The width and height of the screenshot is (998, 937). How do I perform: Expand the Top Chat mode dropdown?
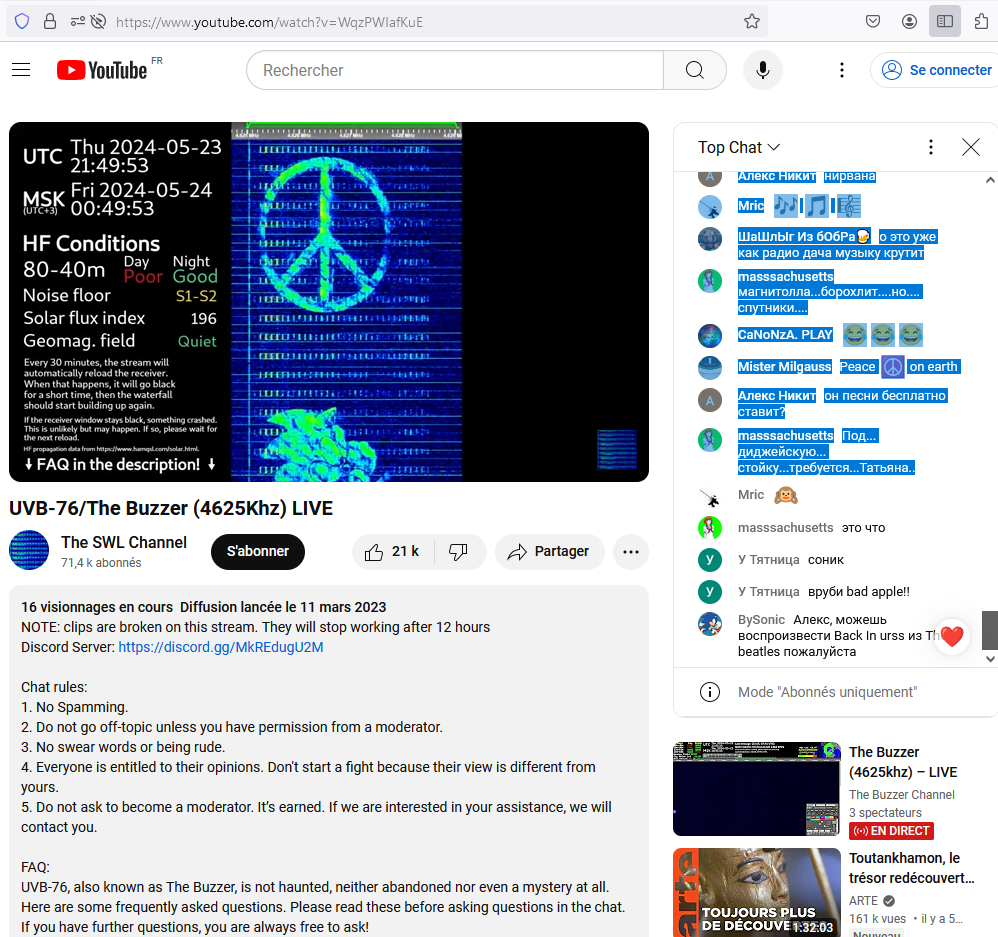pyautogui.click(x=738, y=148)
